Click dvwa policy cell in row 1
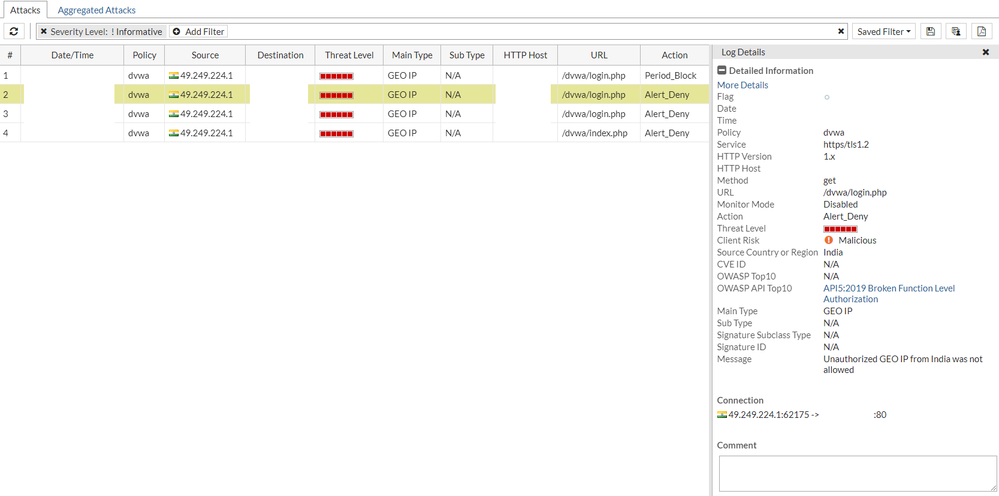 (x=138, y=75)
